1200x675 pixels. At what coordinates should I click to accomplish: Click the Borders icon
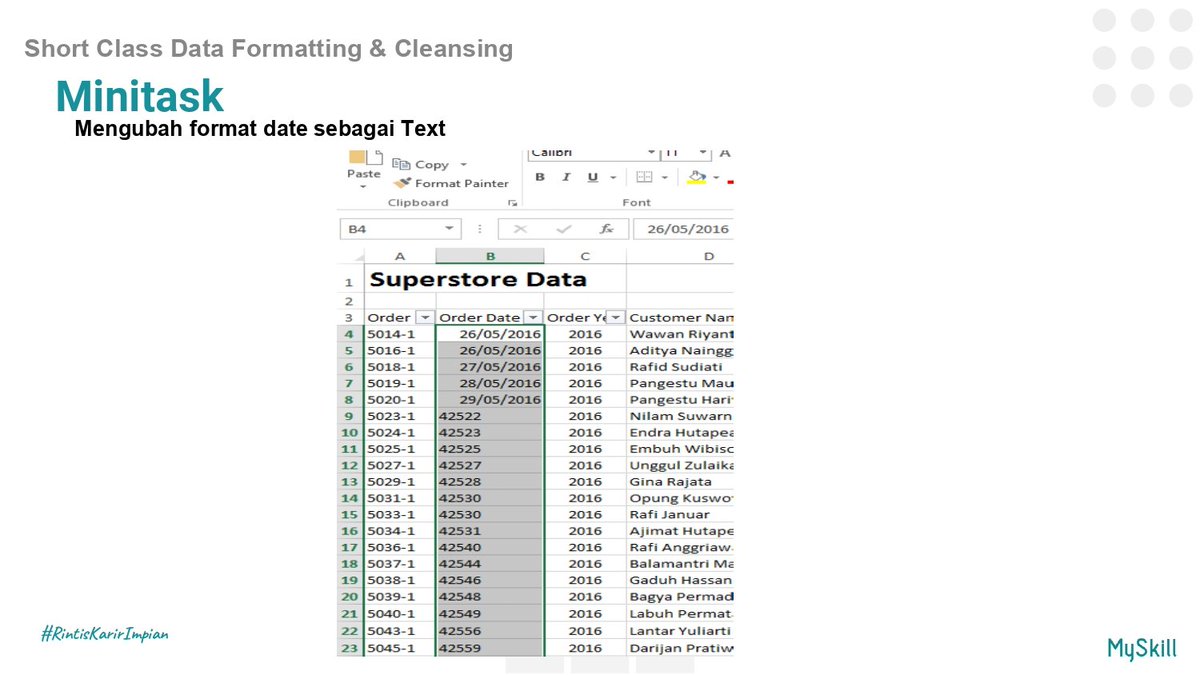tap(645, 177)
